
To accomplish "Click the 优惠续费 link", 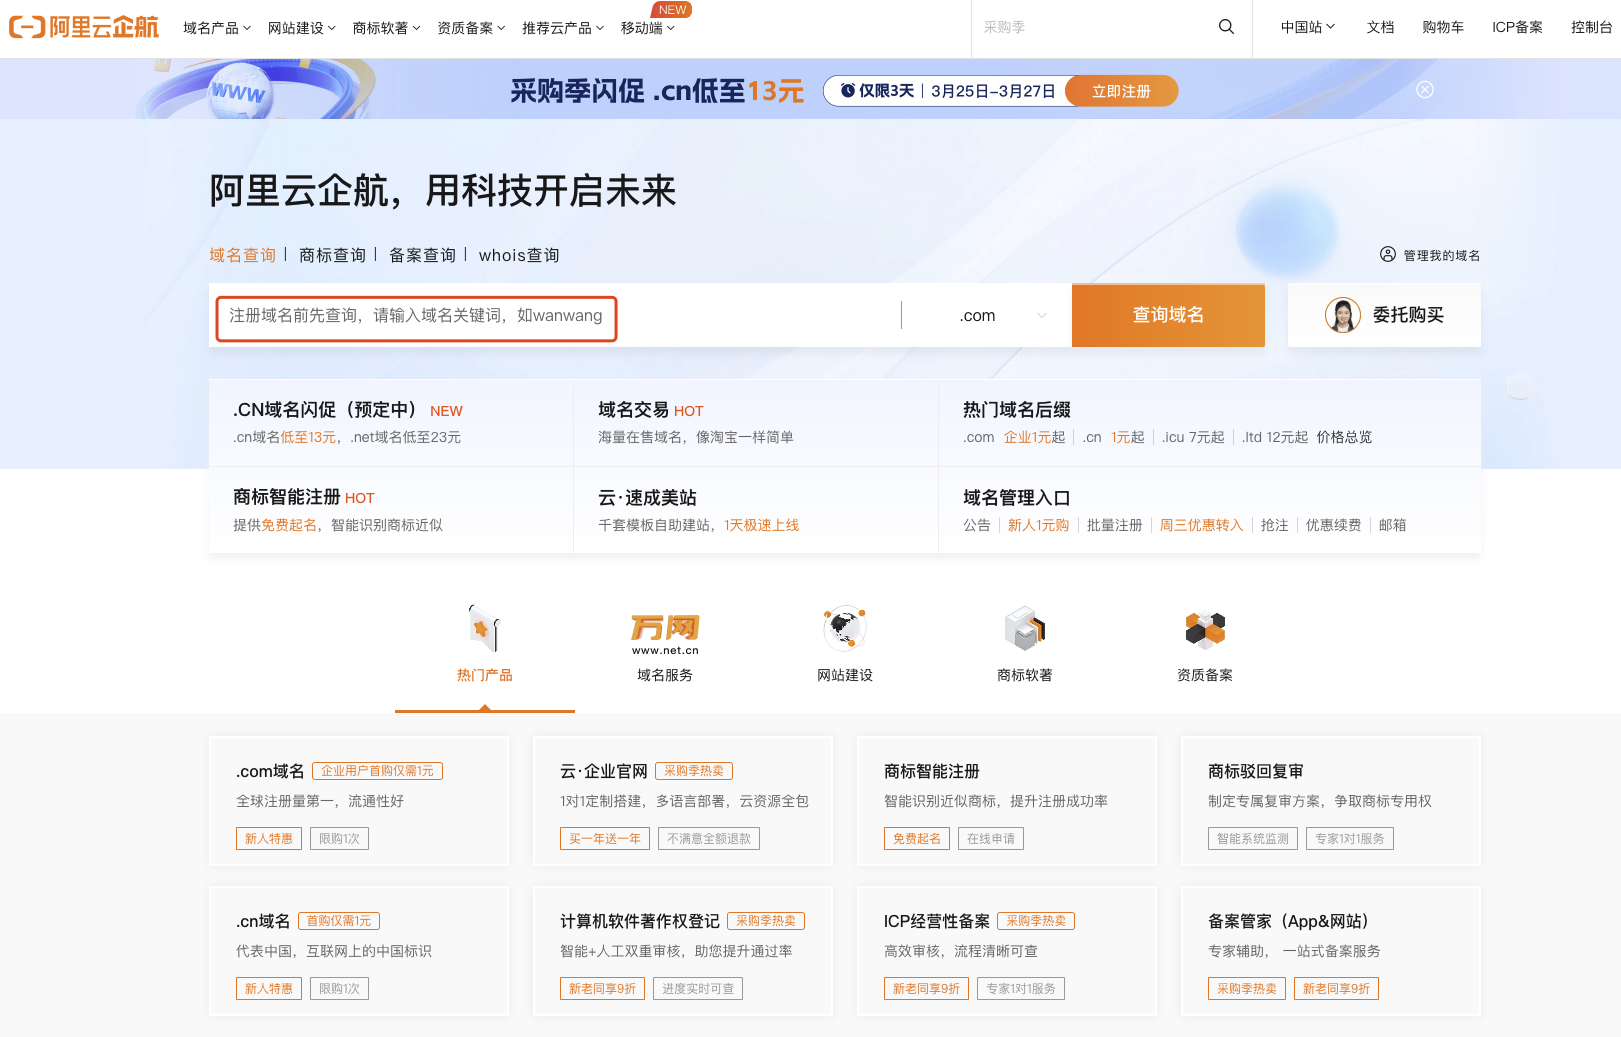I will pos(1333,525).
